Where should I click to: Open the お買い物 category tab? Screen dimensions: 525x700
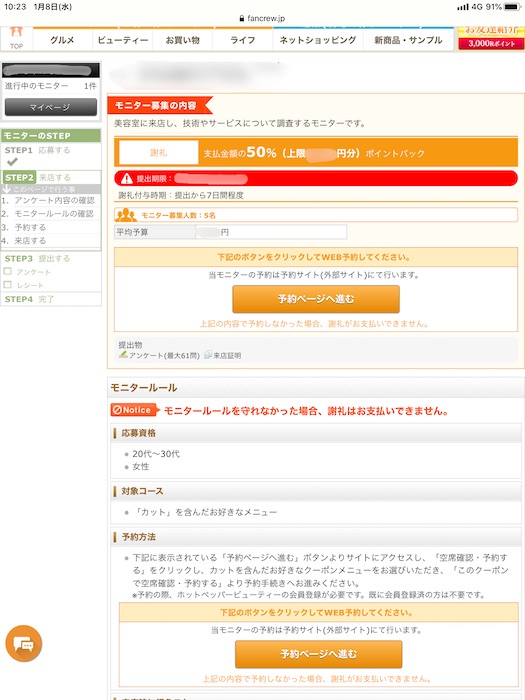point(183,40)
